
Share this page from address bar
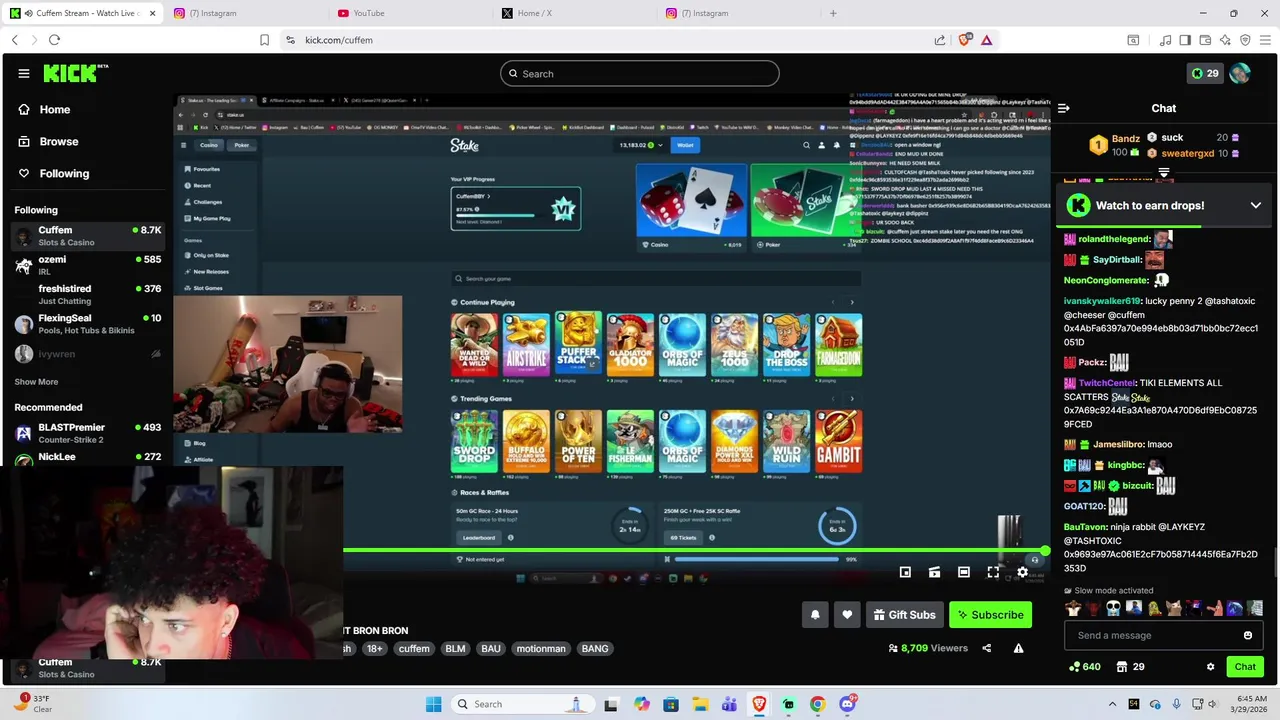tap(940, 40)
